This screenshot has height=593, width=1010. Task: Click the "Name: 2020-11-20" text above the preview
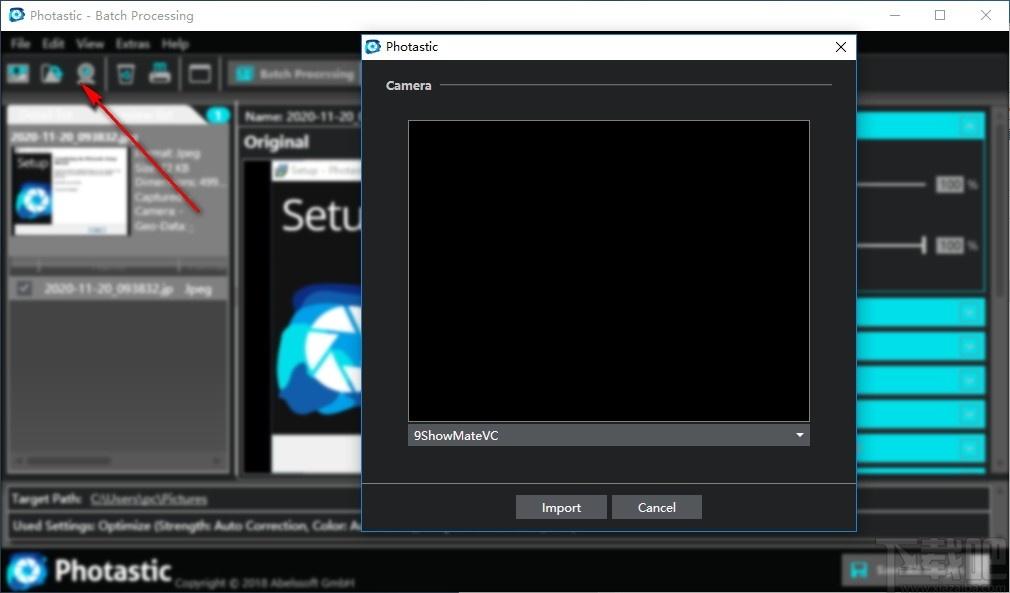(x=301, y=117)
